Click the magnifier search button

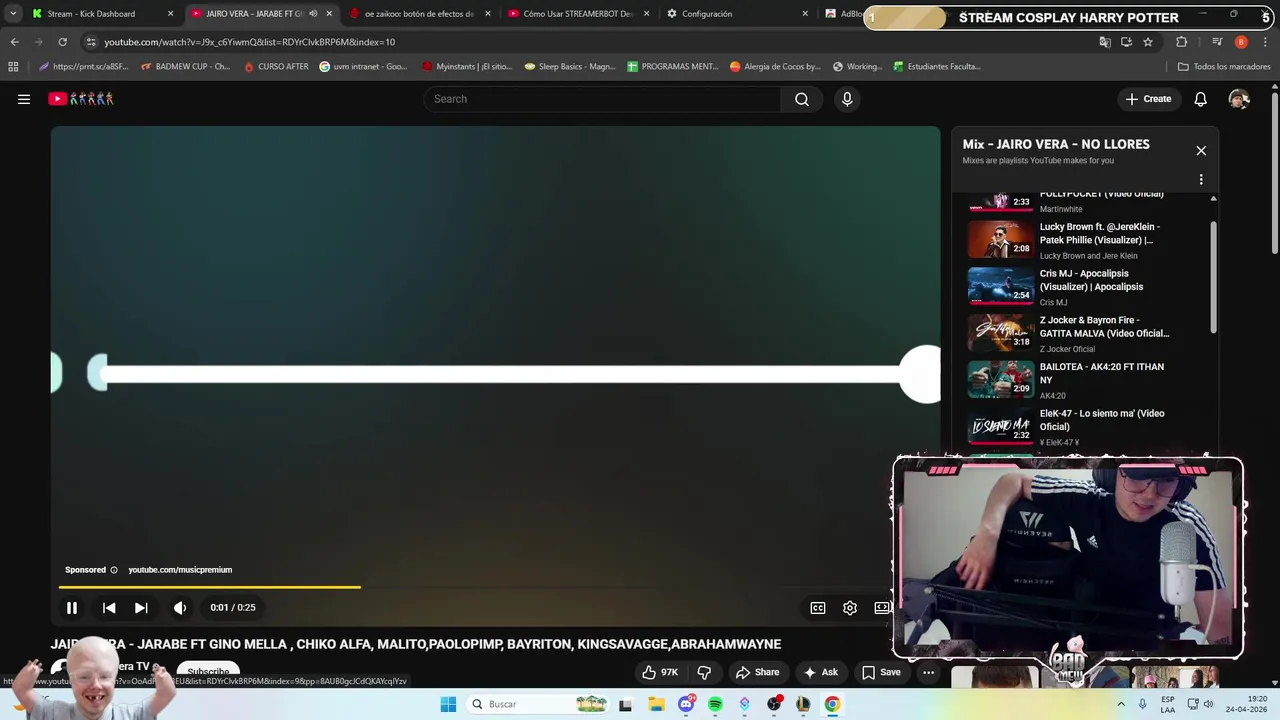802,99
